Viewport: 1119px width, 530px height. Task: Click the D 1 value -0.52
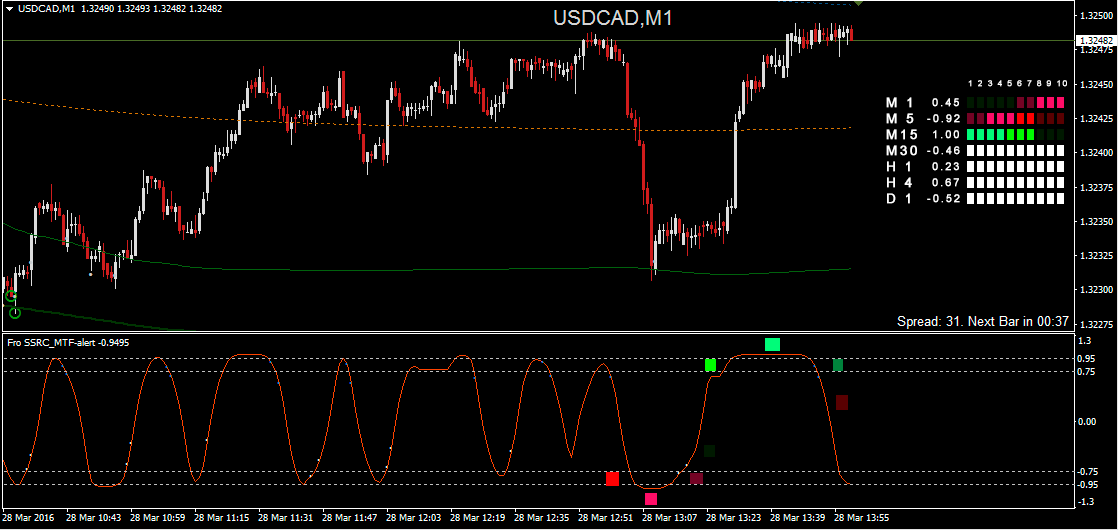click(943, 198)
